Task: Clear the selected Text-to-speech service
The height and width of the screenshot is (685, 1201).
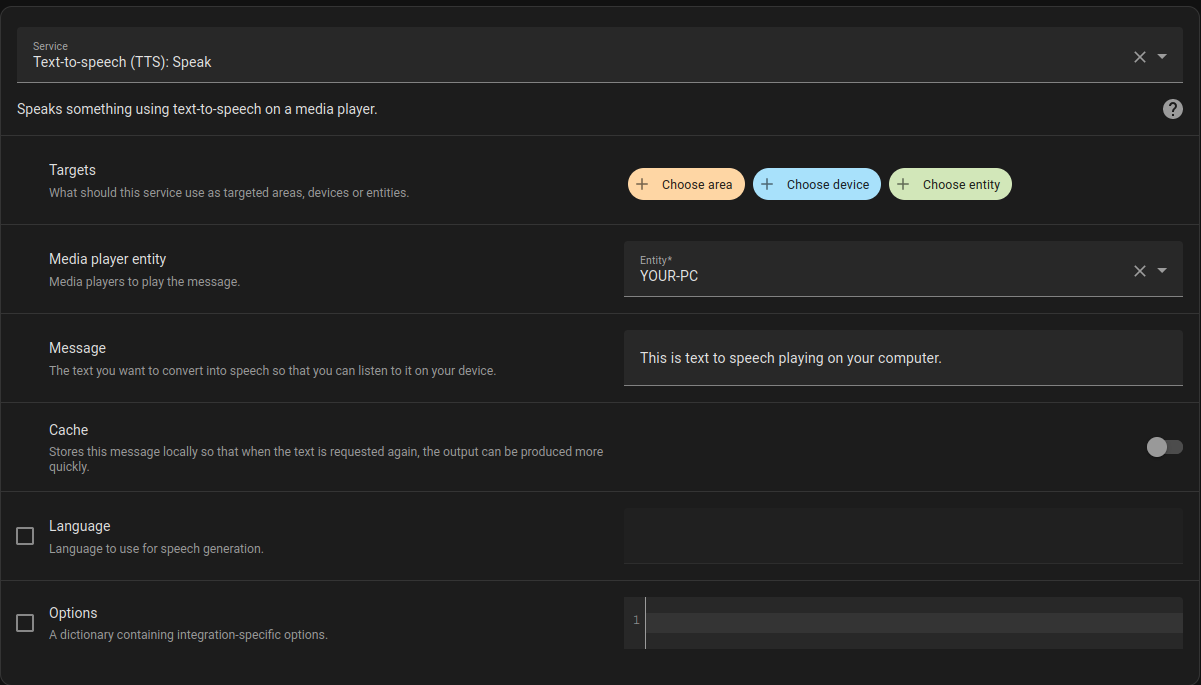Action: tap(1139, 56)
